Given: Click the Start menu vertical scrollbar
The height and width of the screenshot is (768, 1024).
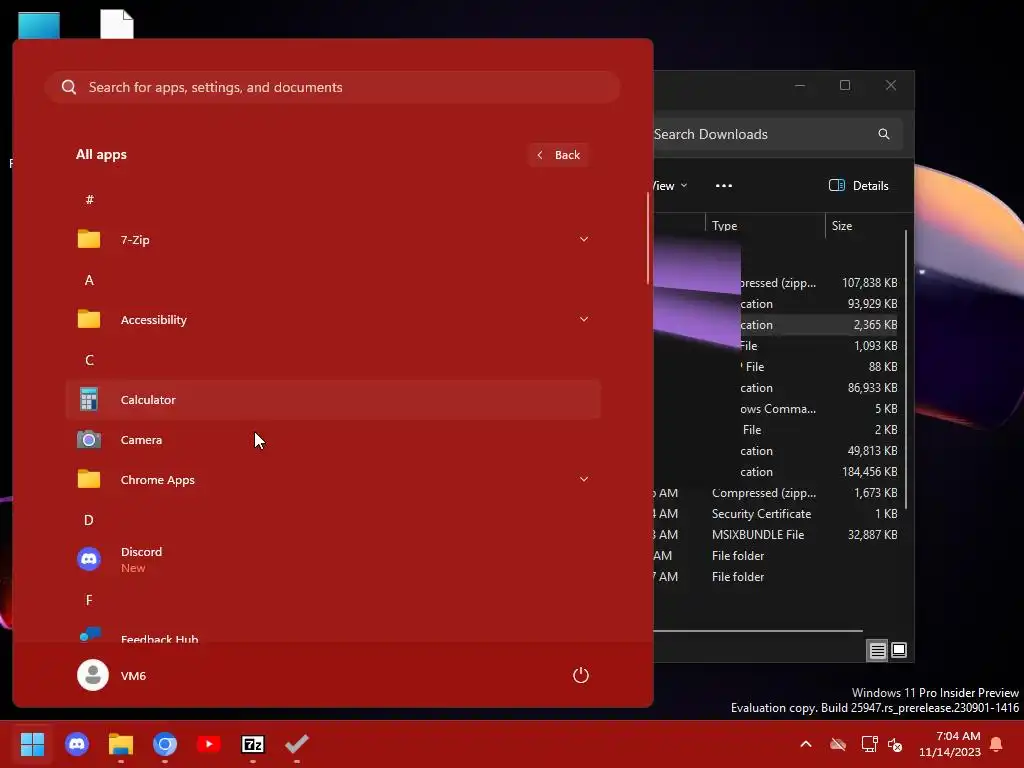Looking at the screenshot, I should click(648, 238).
